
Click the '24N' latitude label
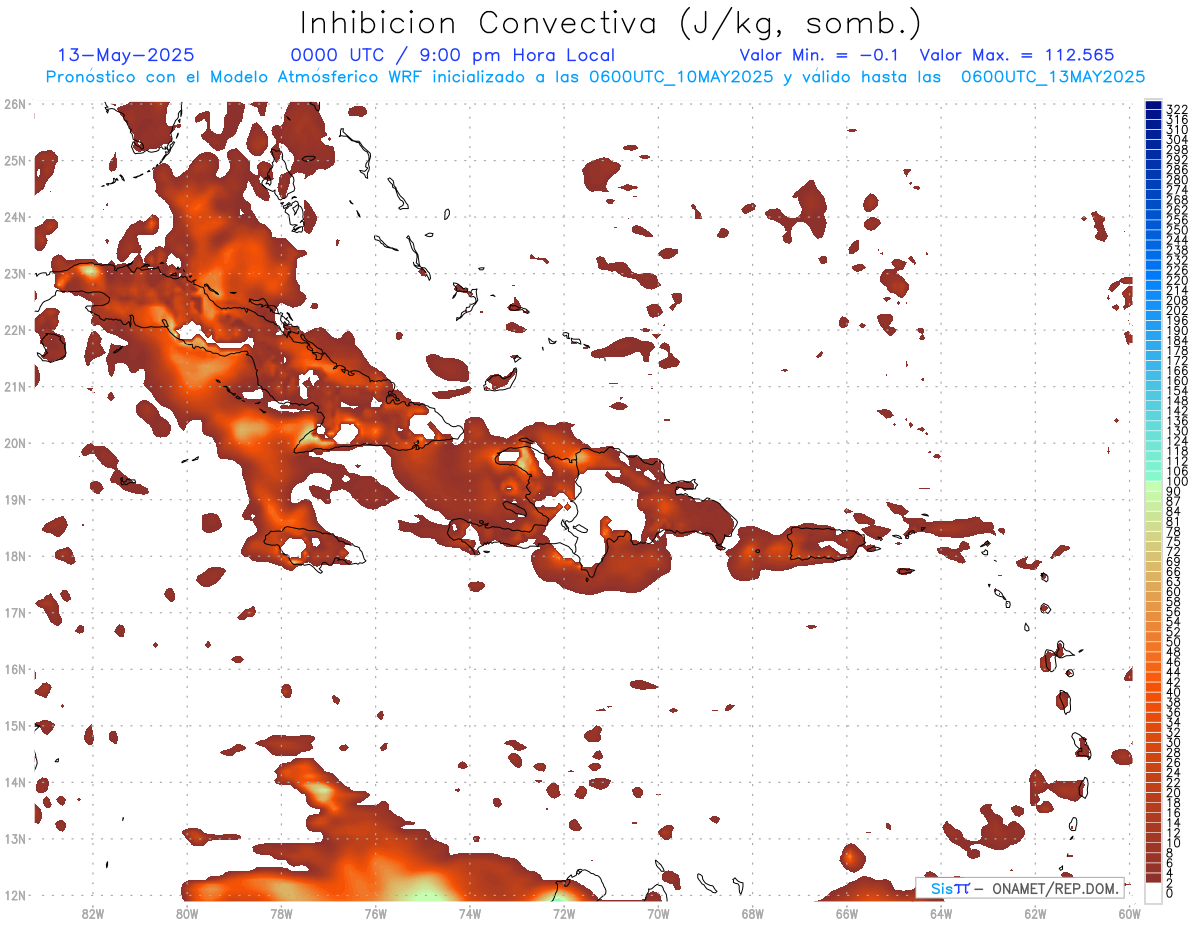tap(14, 217)
